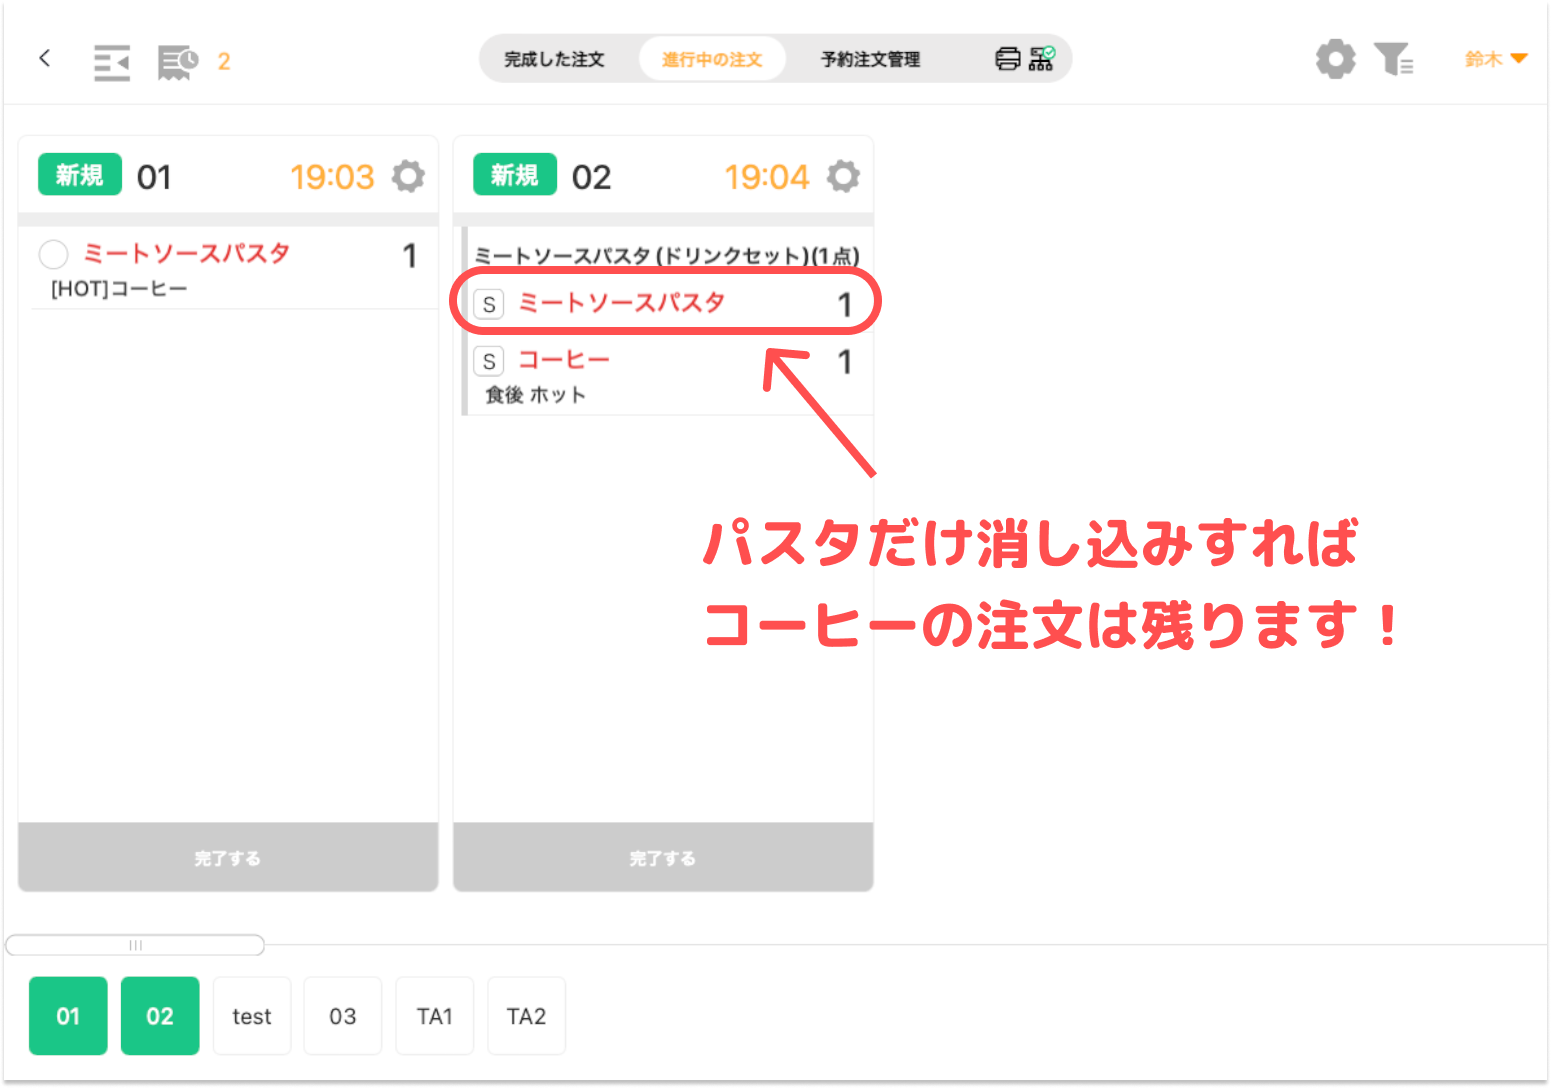Viewport: 1551px width, 1088px height.
Task: Click the horizontal scrollbar handle
Action: (x=135, y=945)
